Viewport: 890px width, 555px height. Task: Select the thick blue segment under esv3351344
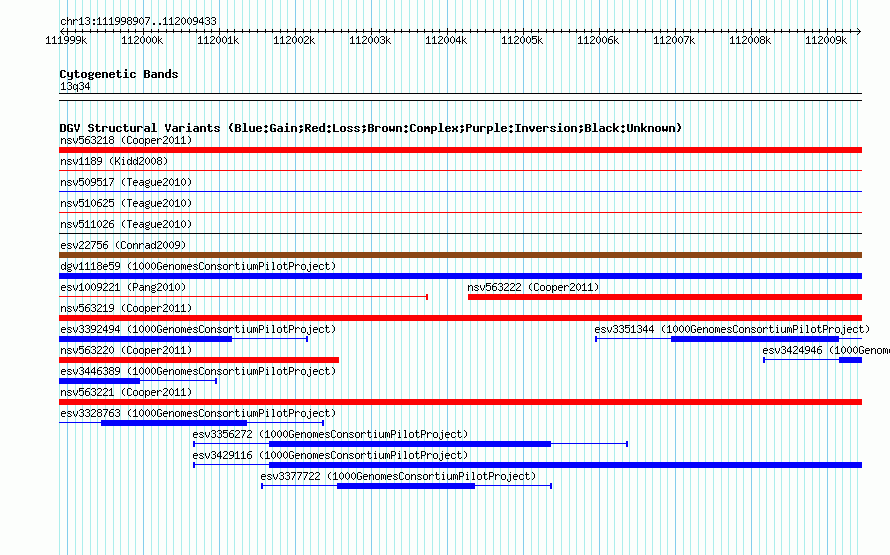tap(755, 339)
